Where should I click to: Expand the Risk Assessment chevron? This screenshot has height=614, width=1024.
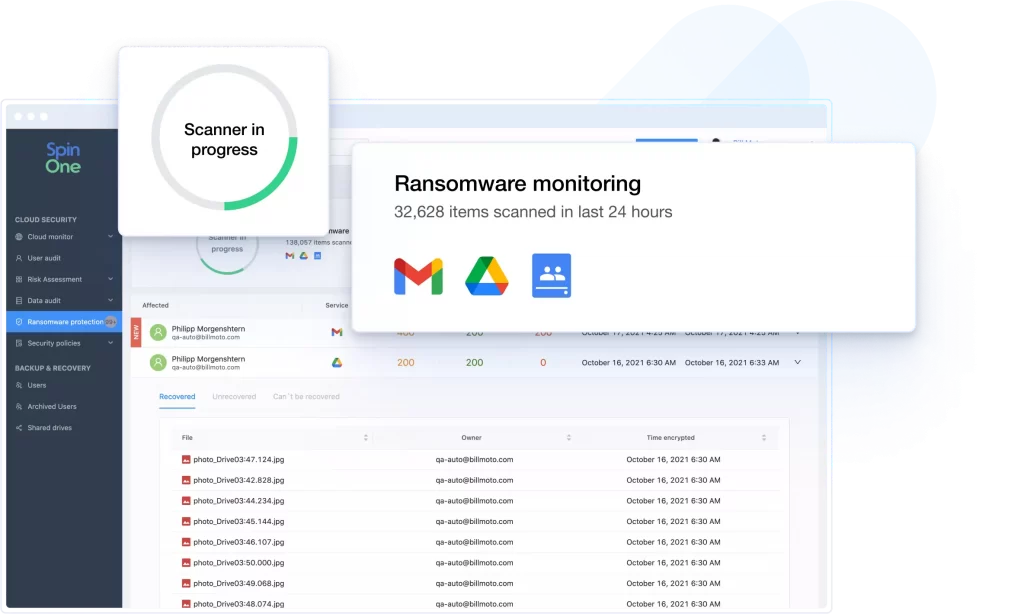pyautogui.click(x=110, y=279)
